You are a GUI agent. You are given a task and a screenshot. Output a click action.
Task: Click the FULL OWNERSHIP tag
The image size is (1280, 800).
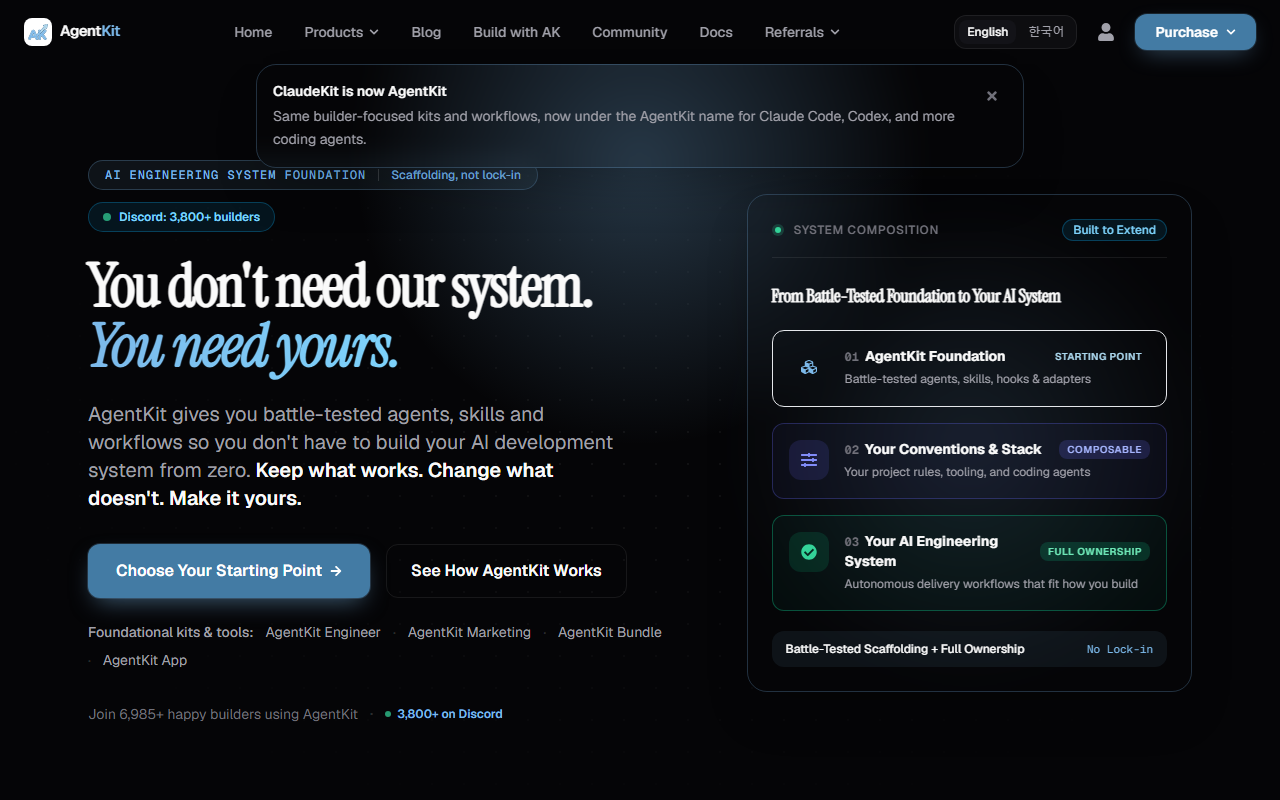click(1094, 552)
